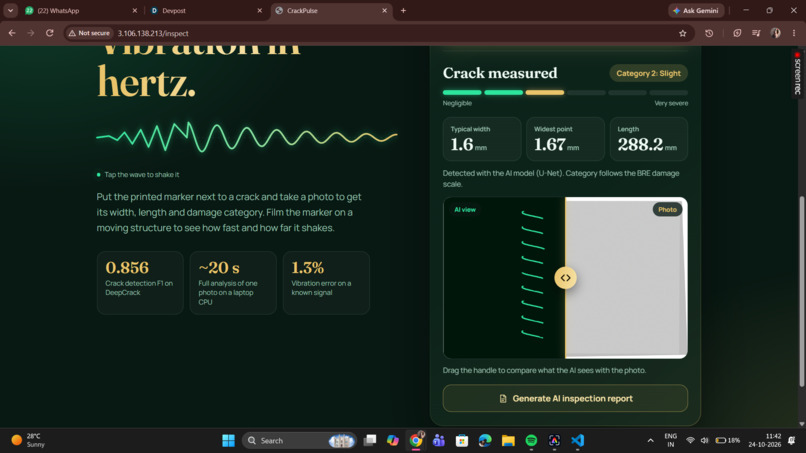Open the weather widget showing 28°C
Screen dimensions: 806x453
pos(28,441)
